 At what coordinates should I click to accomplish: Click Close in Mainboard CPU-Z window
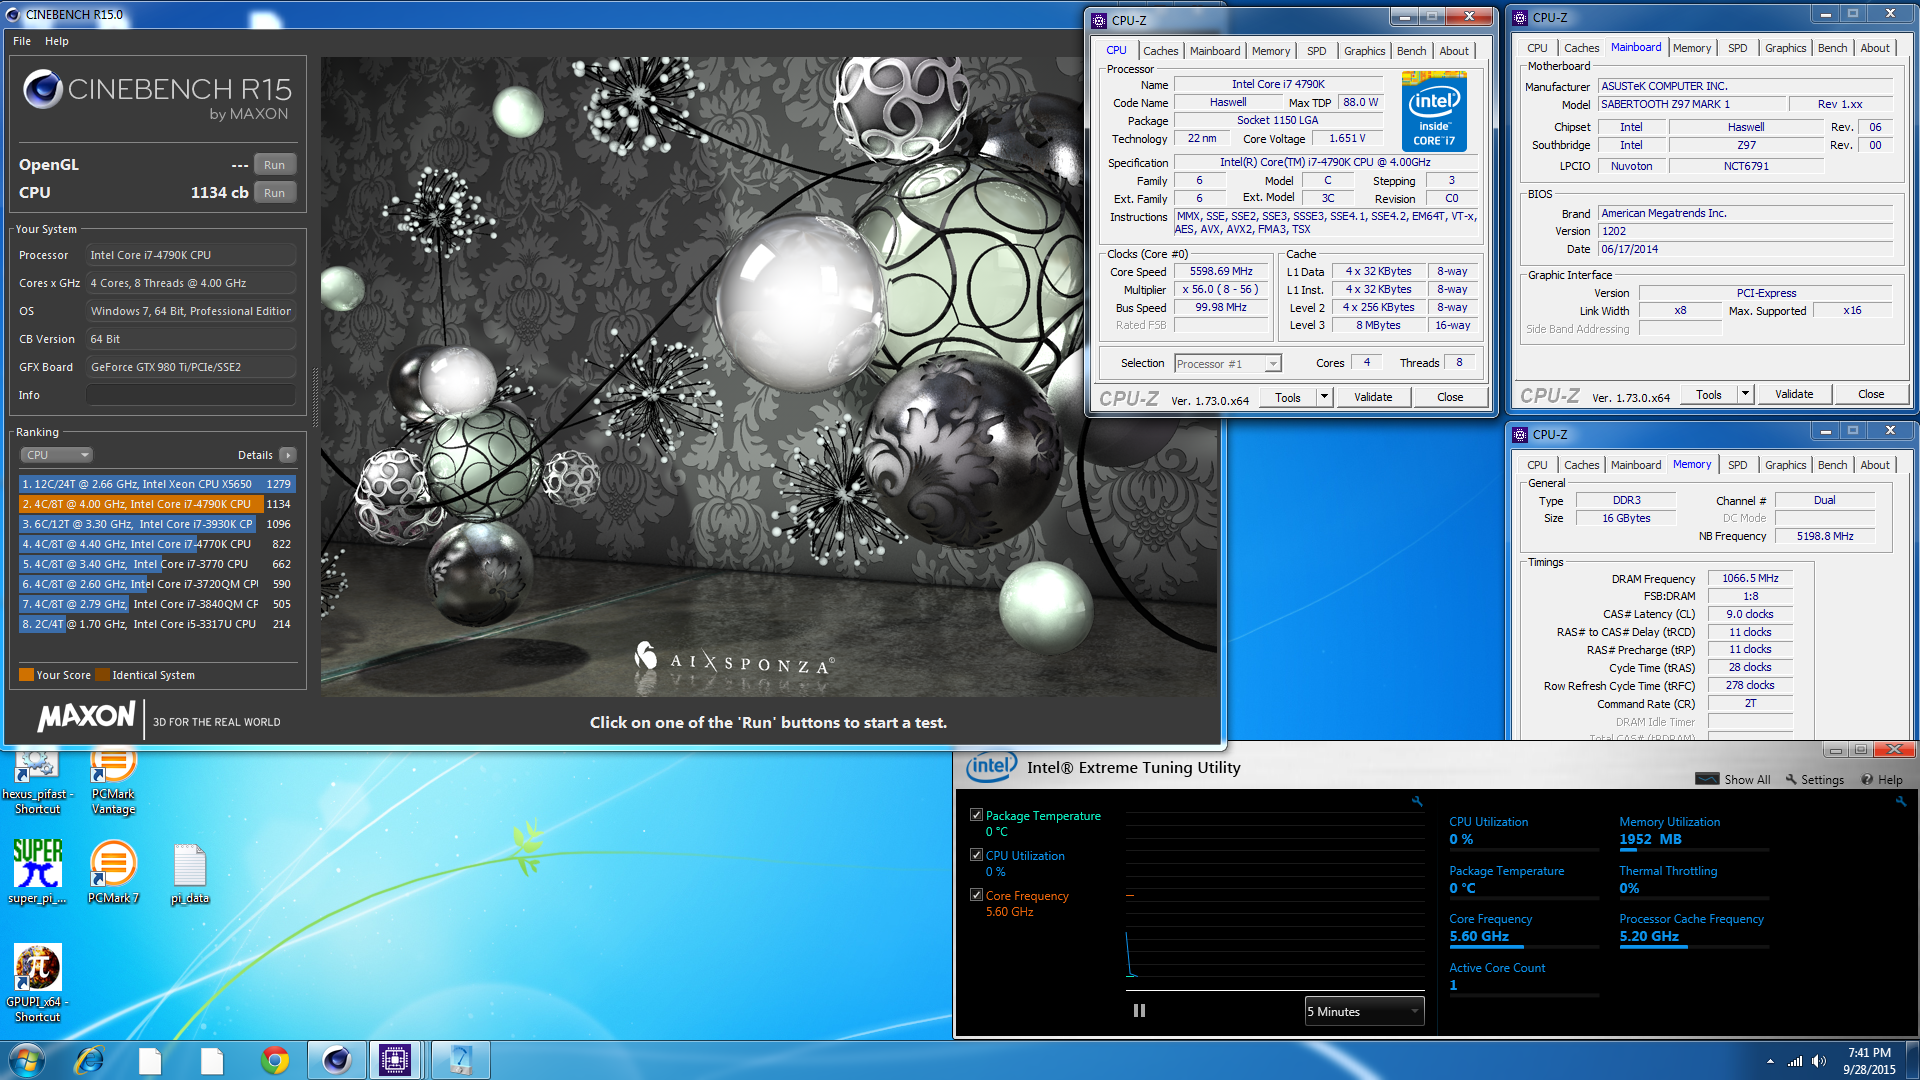(1871, 394)
